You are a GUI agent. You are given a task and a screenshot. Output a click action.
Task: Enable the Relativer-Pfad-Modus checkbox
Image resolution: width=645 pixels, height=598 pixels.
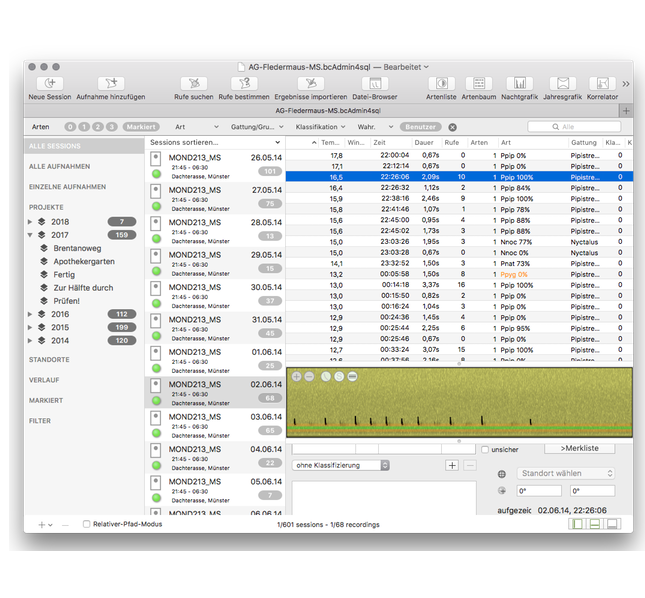87,523
